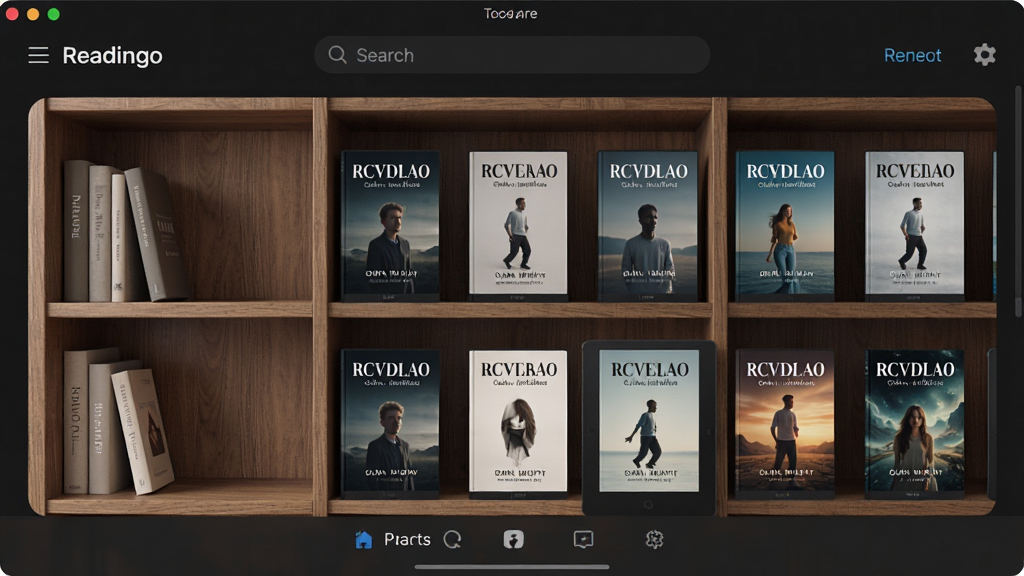1024x576 pixels.
Task: Focus the Search input field
Action: 512,55
